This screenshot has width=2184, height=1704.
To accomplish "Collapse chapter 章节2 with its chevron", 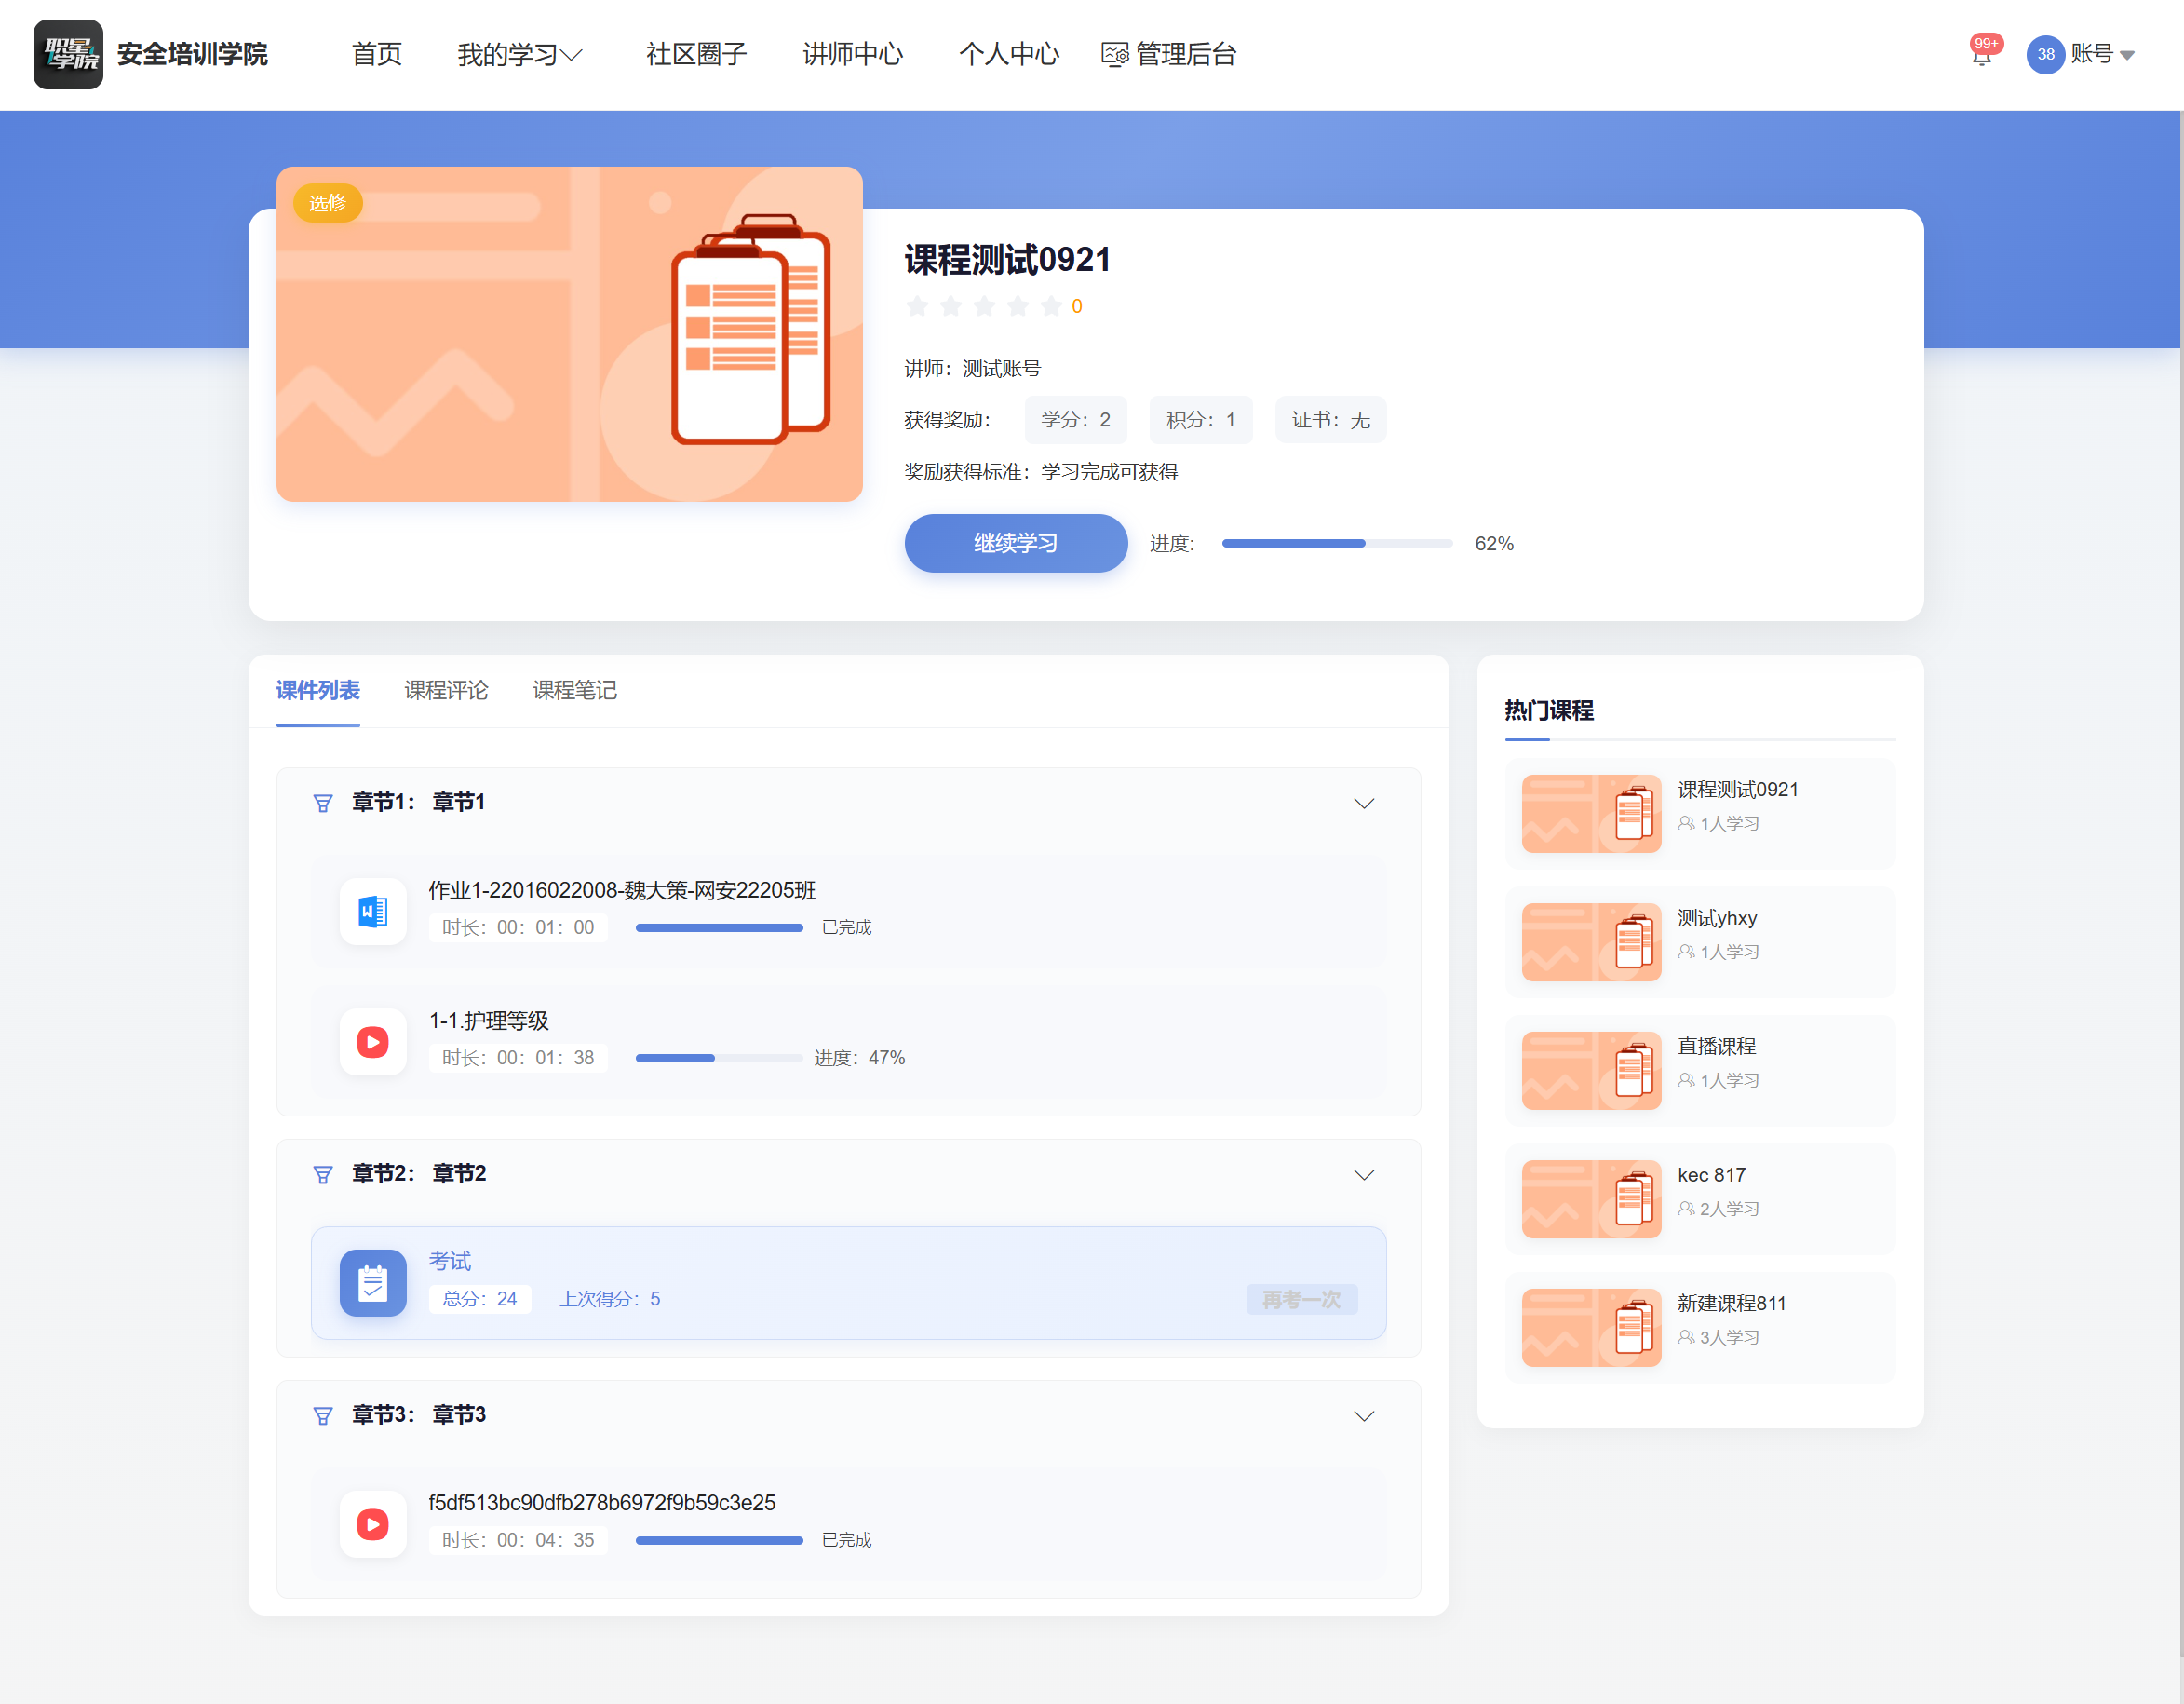I will pos(1363,1174).
